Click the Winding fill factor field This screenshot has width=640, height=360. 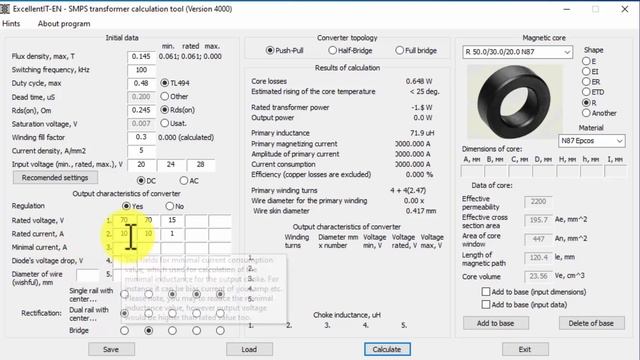coord(141,137)
